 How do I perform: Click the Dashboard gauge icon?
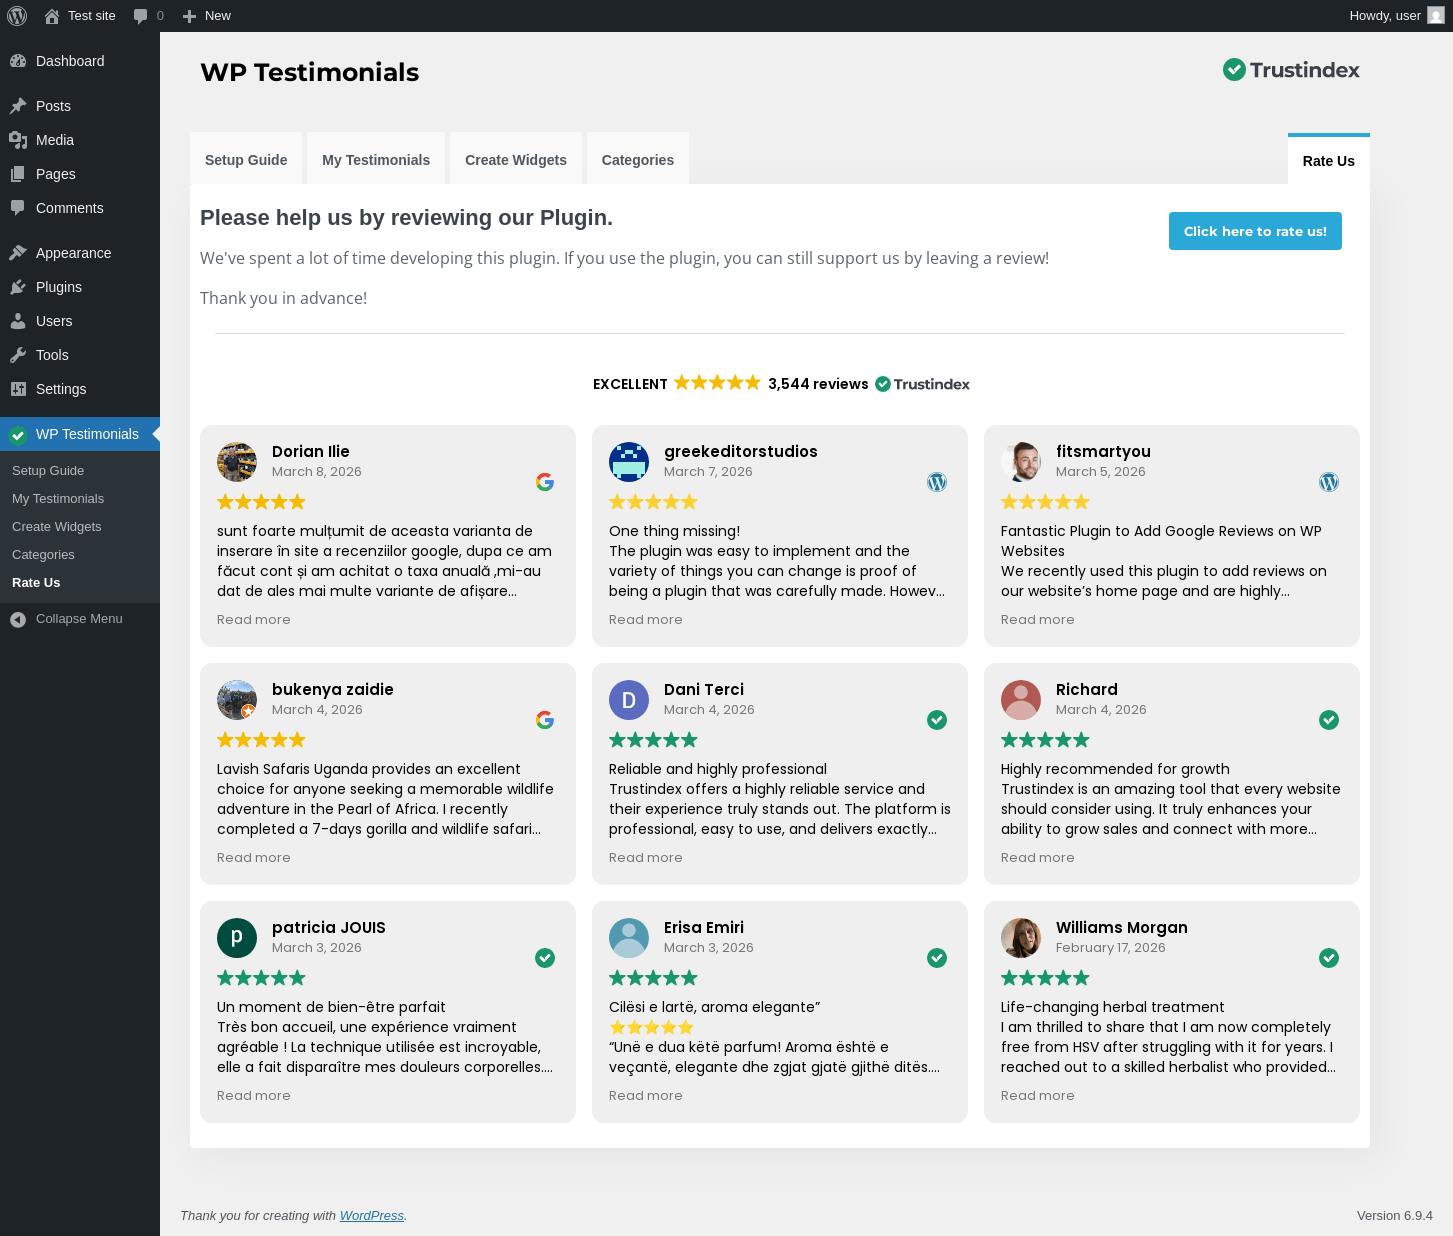18,61
